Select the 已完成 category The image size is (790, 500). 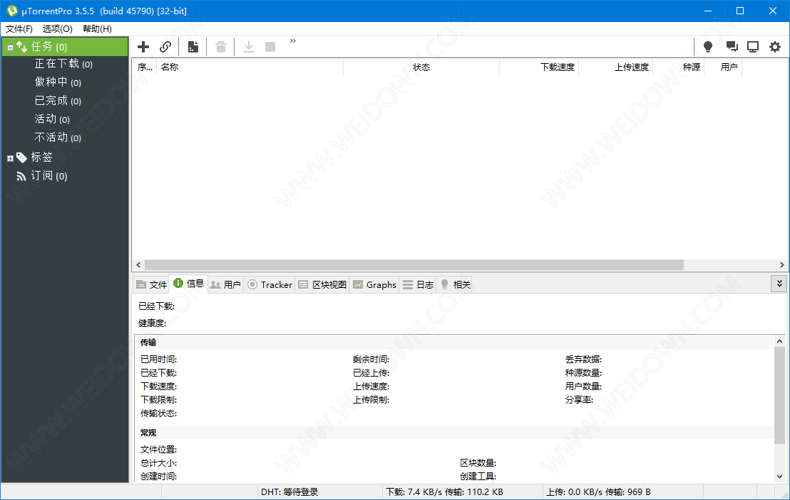[51, 101]
